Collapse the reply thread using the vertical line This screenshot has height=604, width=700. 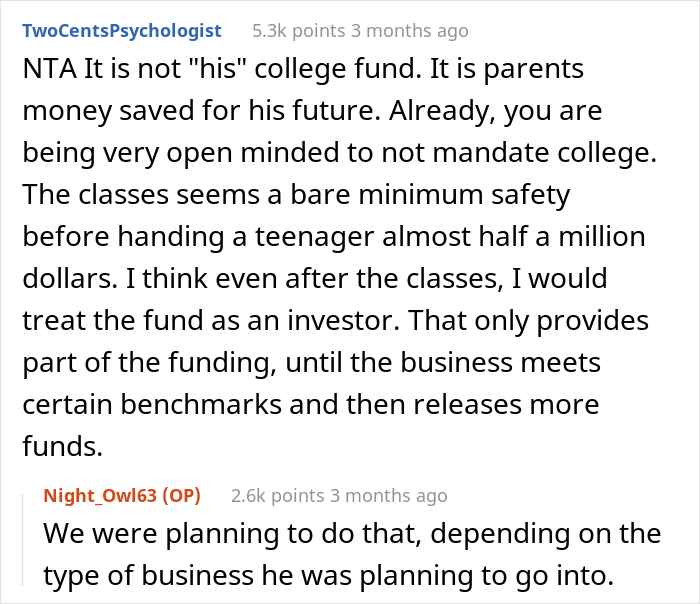point(24,540)
